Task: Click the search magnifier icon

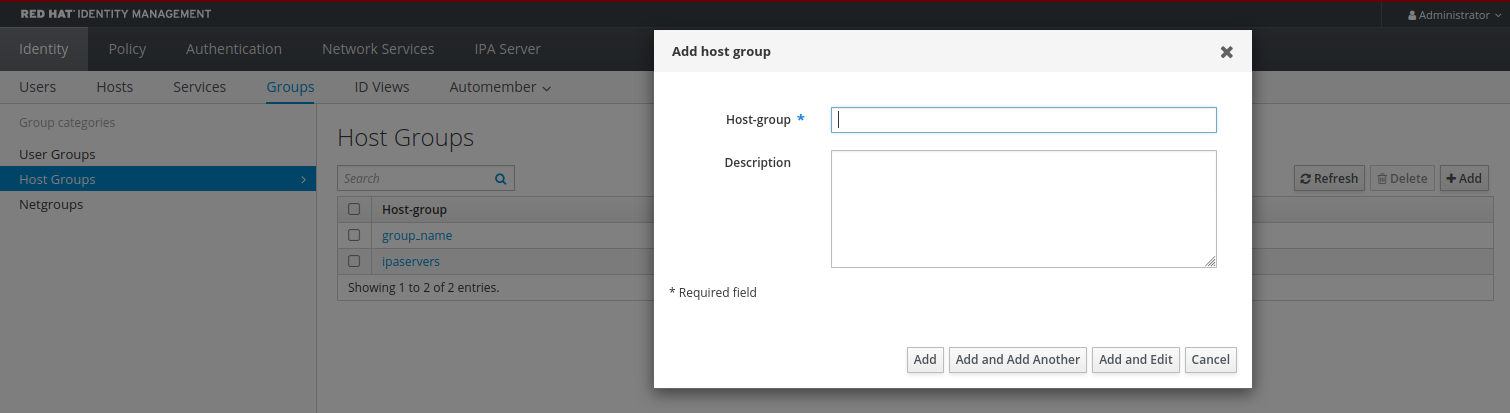Action: tap(500, 179)
